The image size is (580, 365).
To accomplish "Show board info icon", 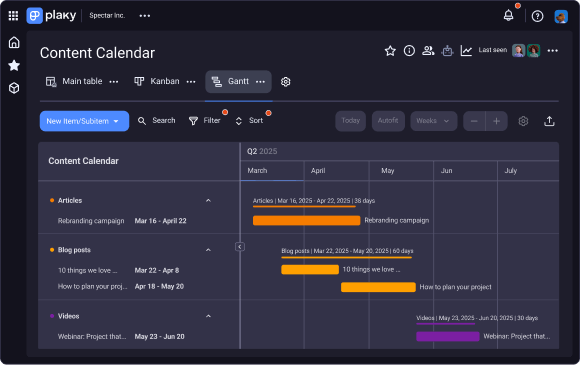I will coord(409,51).
